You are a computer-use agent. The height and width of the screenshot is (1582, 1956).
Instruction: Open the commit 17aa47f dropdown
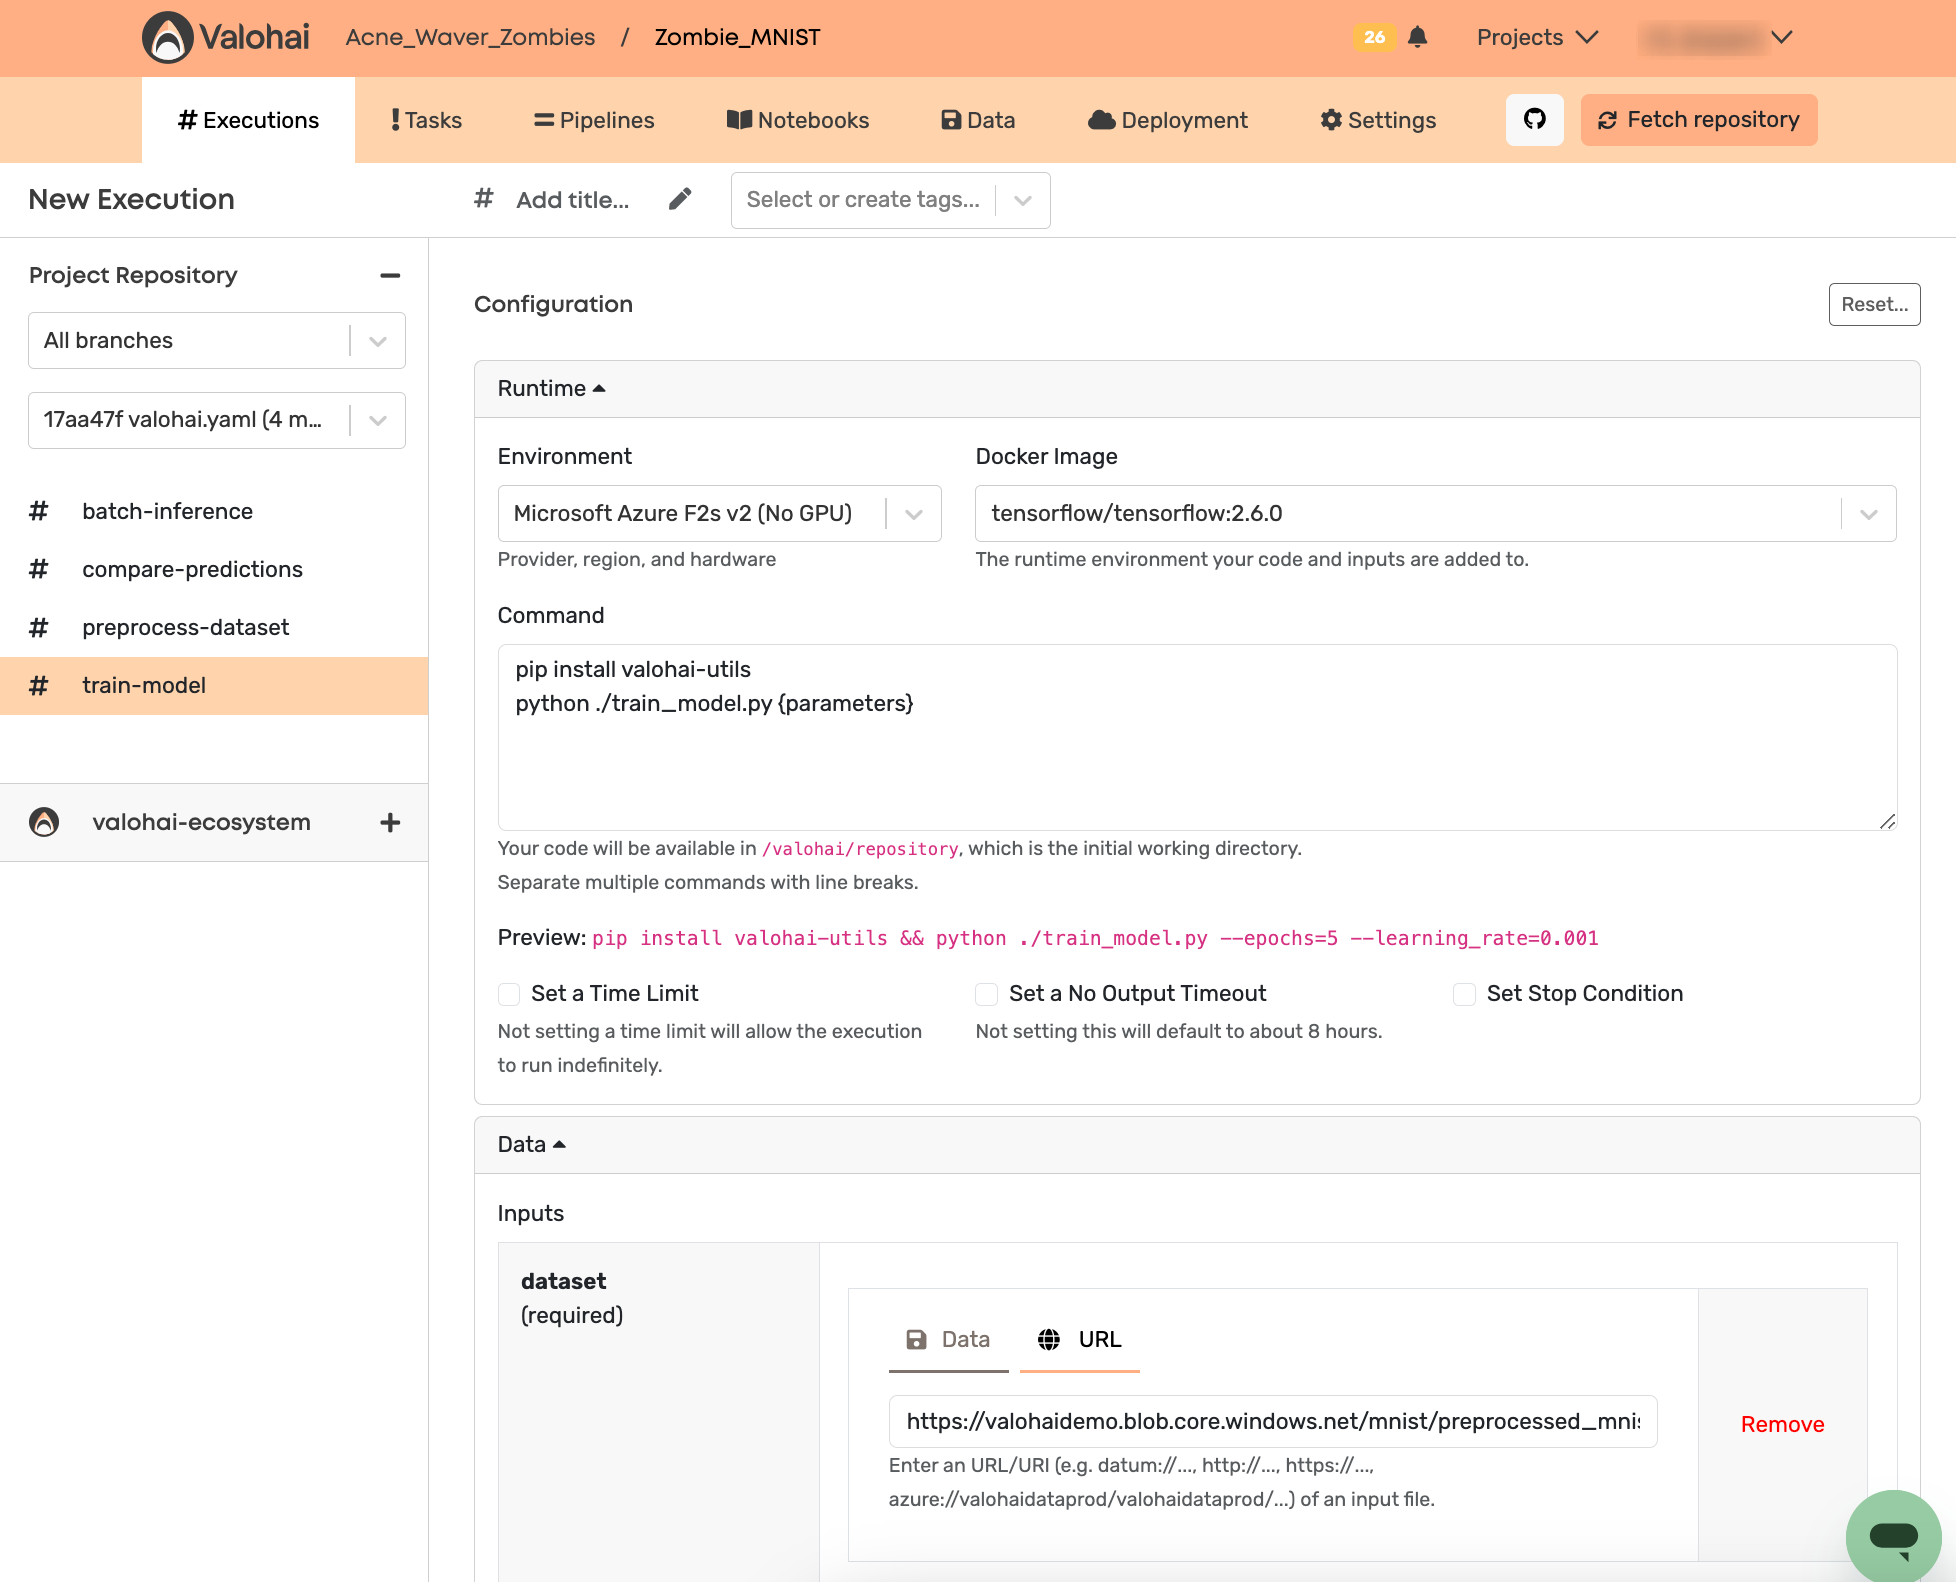(x=217, y=420)
